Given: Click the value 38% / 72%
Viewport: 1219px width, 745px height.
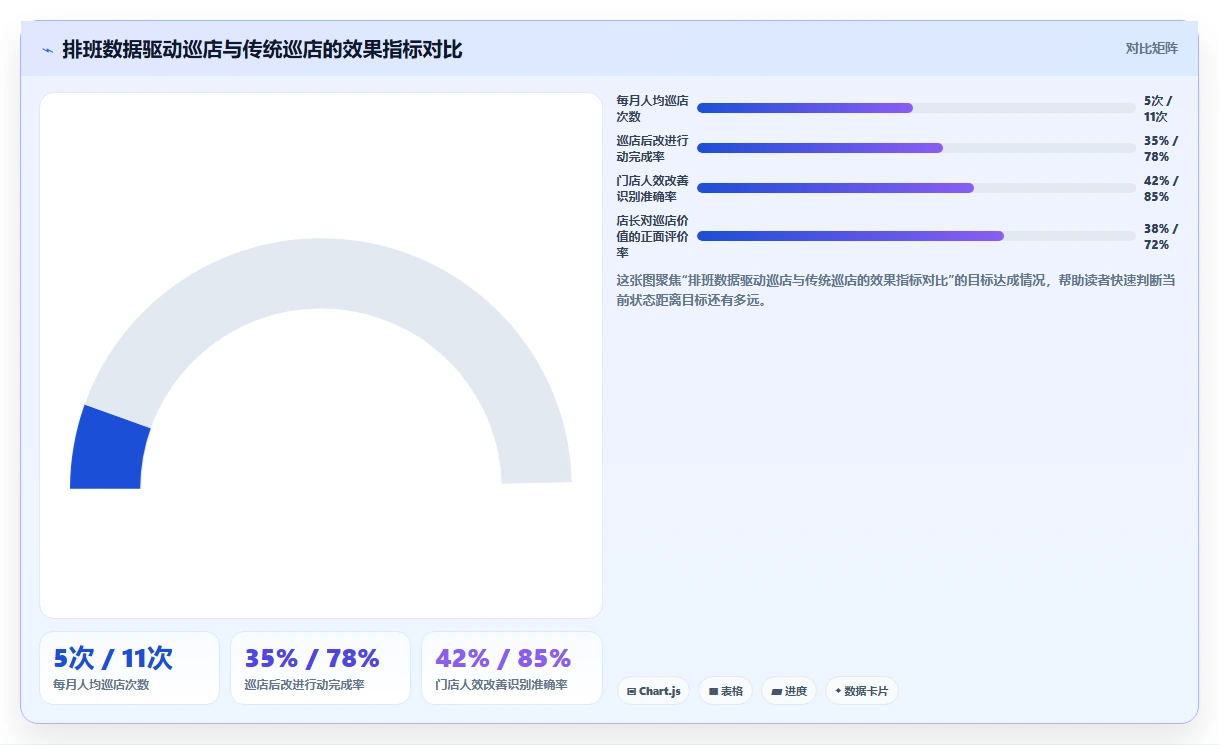Looking at the screenshot, I should (x=1161, y=236).
